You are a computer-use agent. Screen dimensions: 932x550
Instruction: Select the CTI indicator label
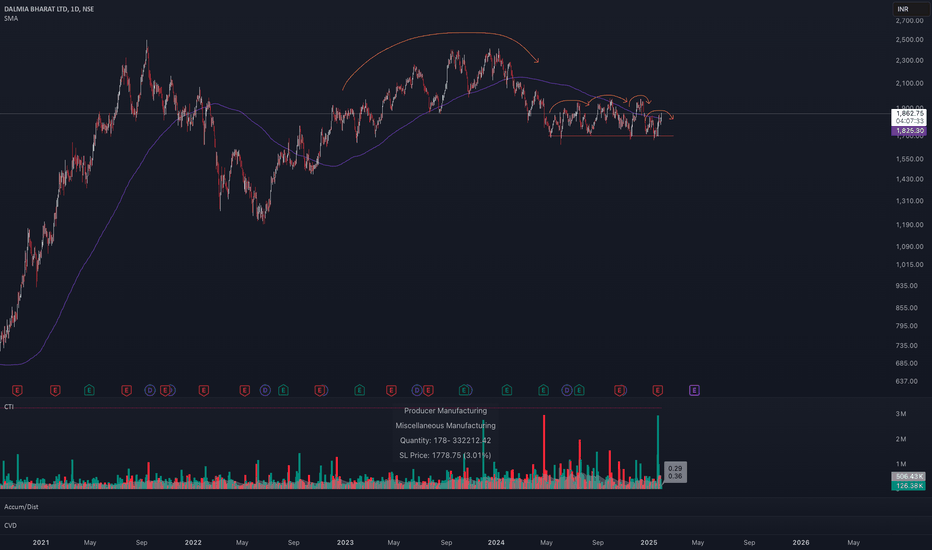9,407
